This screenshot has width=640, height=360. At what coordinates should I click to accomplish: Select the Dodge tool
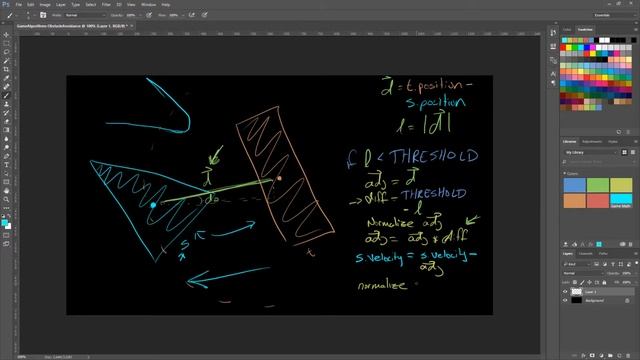click(6, 147)
